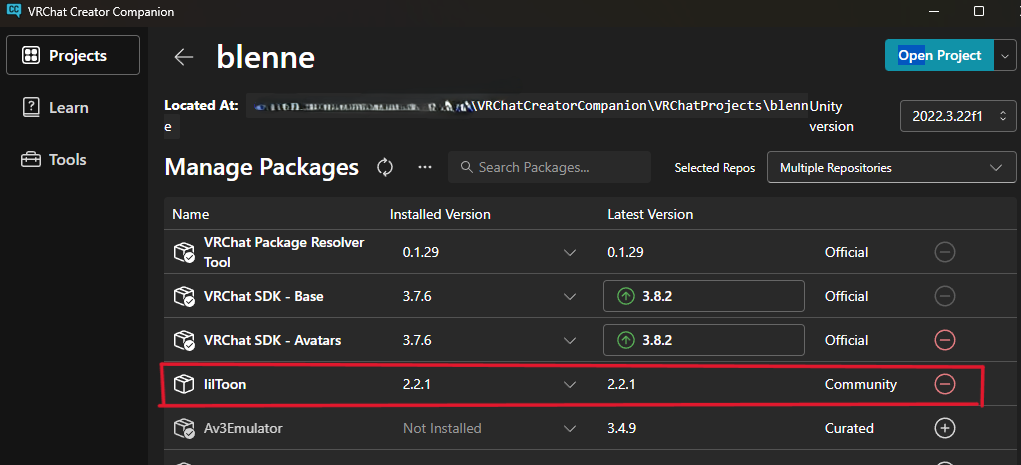
Task: Open VRChat SDK - Base version dropdown
Action: tap(570, 296)
